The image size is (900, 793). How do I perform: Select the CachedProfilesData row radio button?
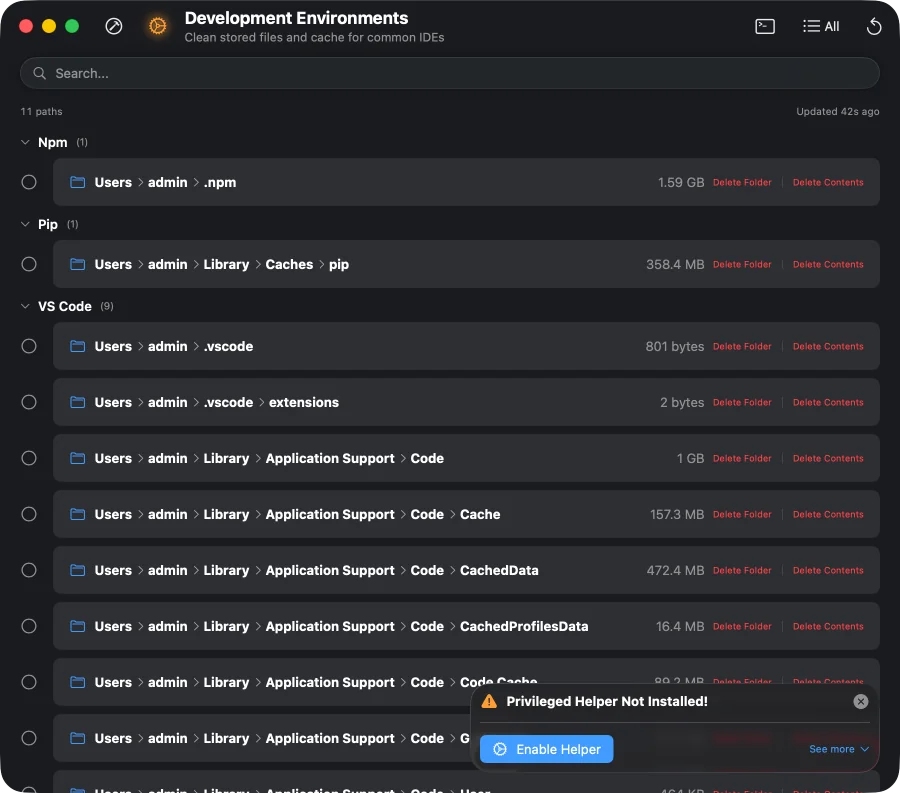[29, 626]
